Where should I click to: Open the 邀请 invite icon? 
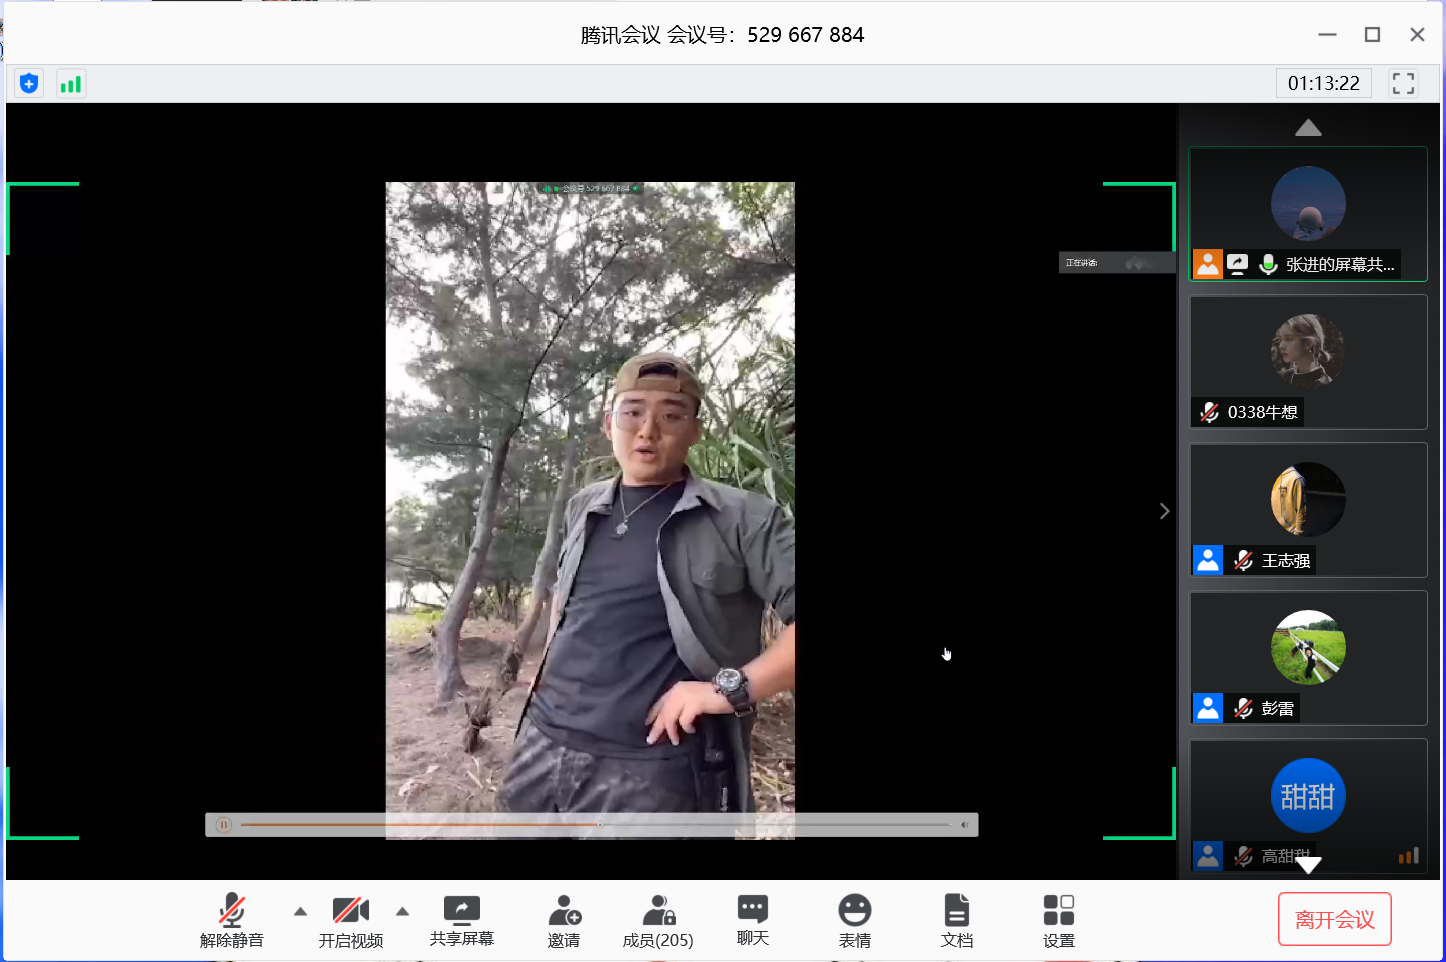tap(564, 920)
